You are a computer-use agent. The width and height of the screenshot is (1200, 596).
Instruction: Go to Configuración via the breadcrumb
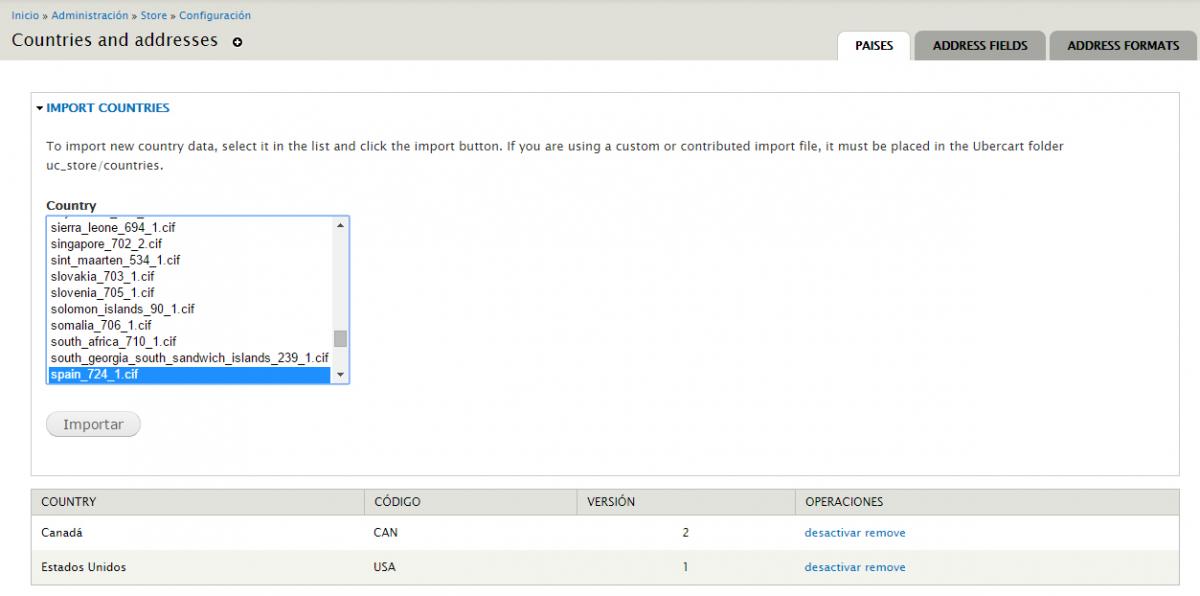[x=214, y=15]
